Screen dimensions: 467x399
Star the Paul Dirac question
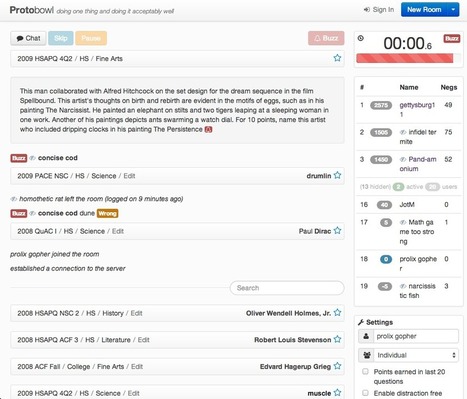pyautogui.click(x=337, y=231)
